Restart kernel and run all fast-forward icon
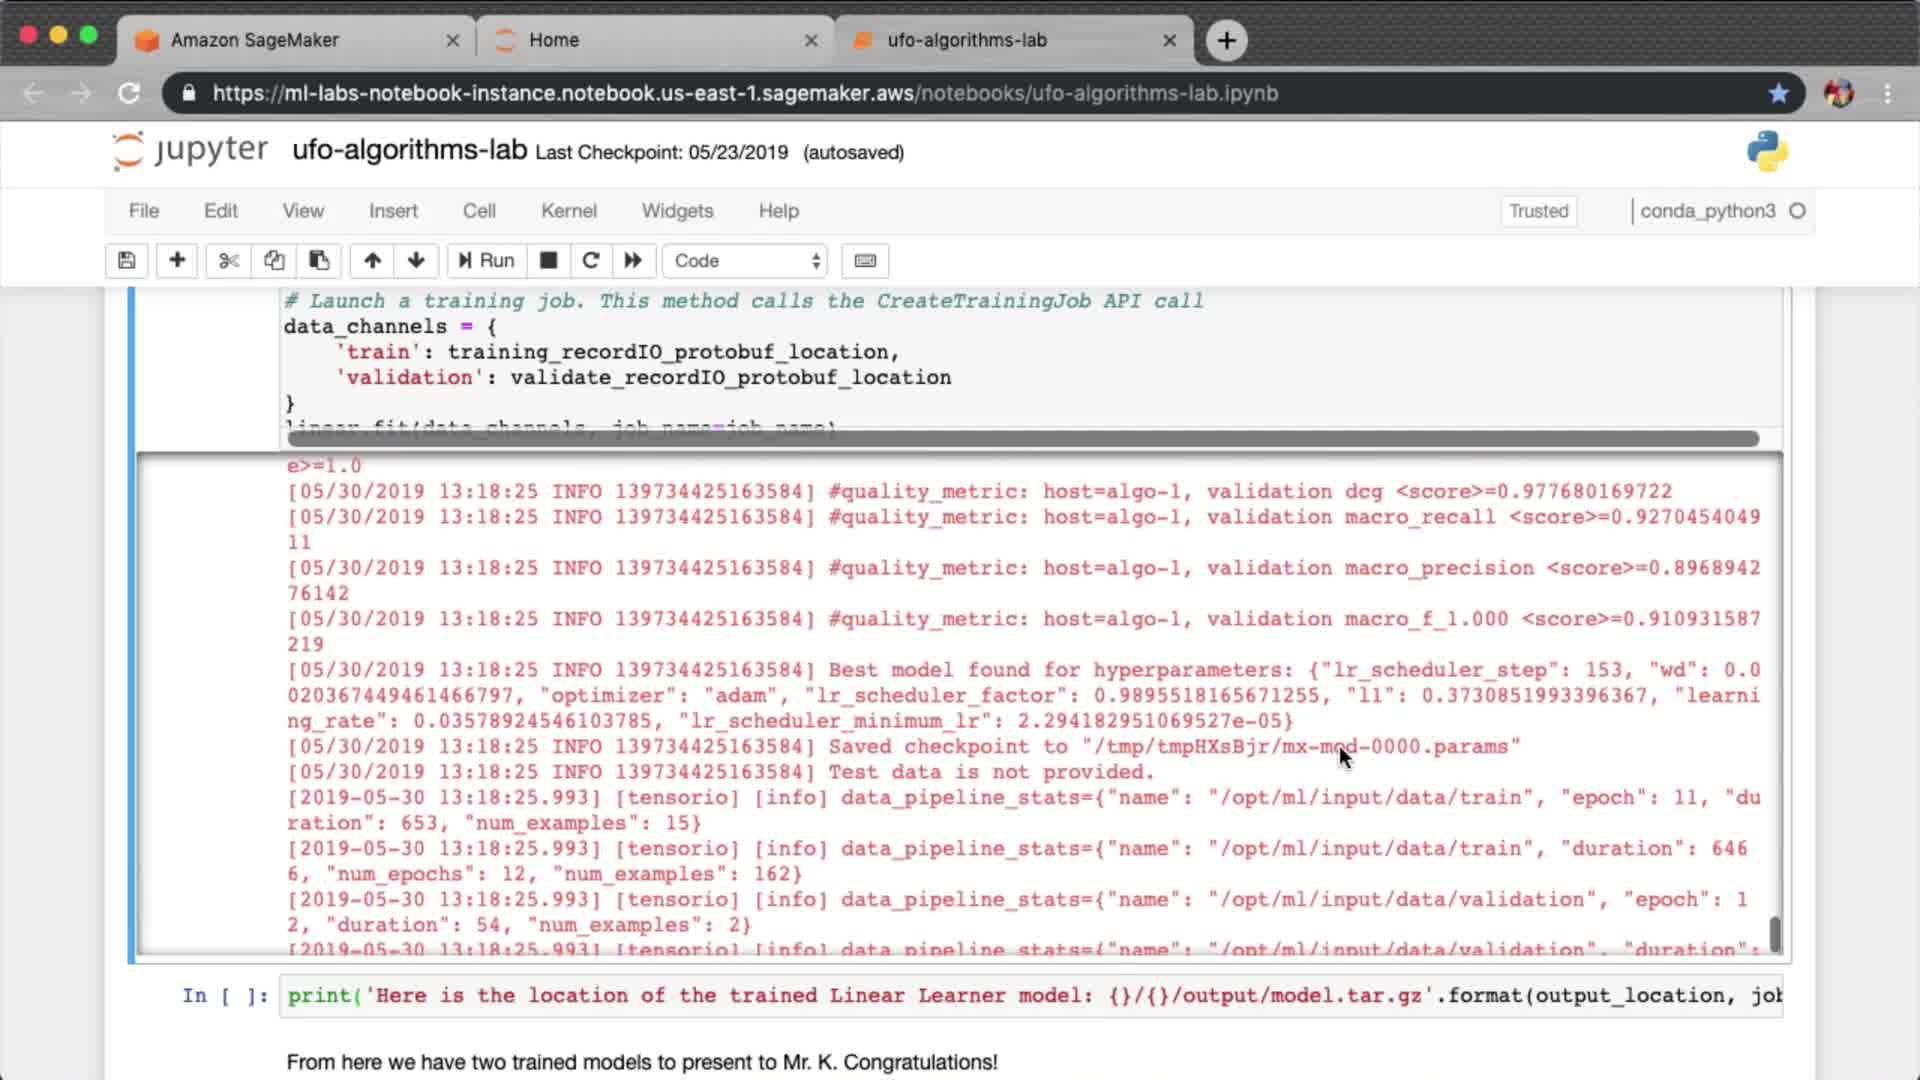Viewport: 1920px width, 1080px height. click(x=633, y=261)
